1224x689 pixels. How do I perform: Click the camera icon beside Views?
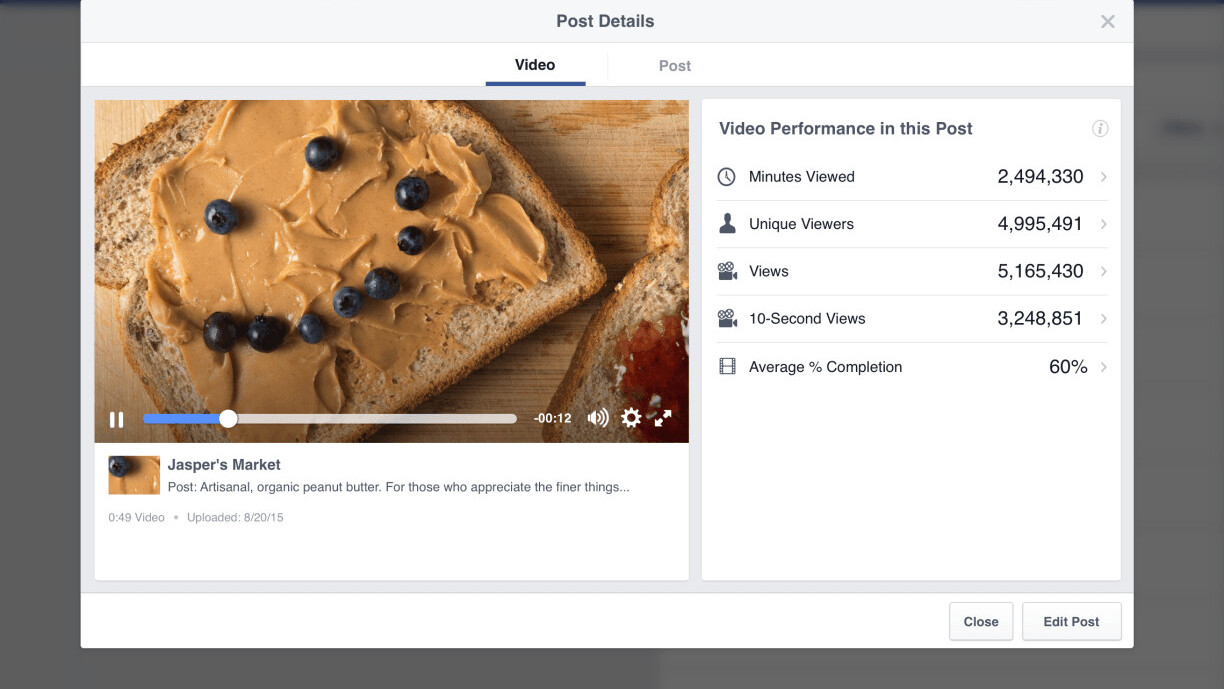pyautogui.click(x=727, y=271)
